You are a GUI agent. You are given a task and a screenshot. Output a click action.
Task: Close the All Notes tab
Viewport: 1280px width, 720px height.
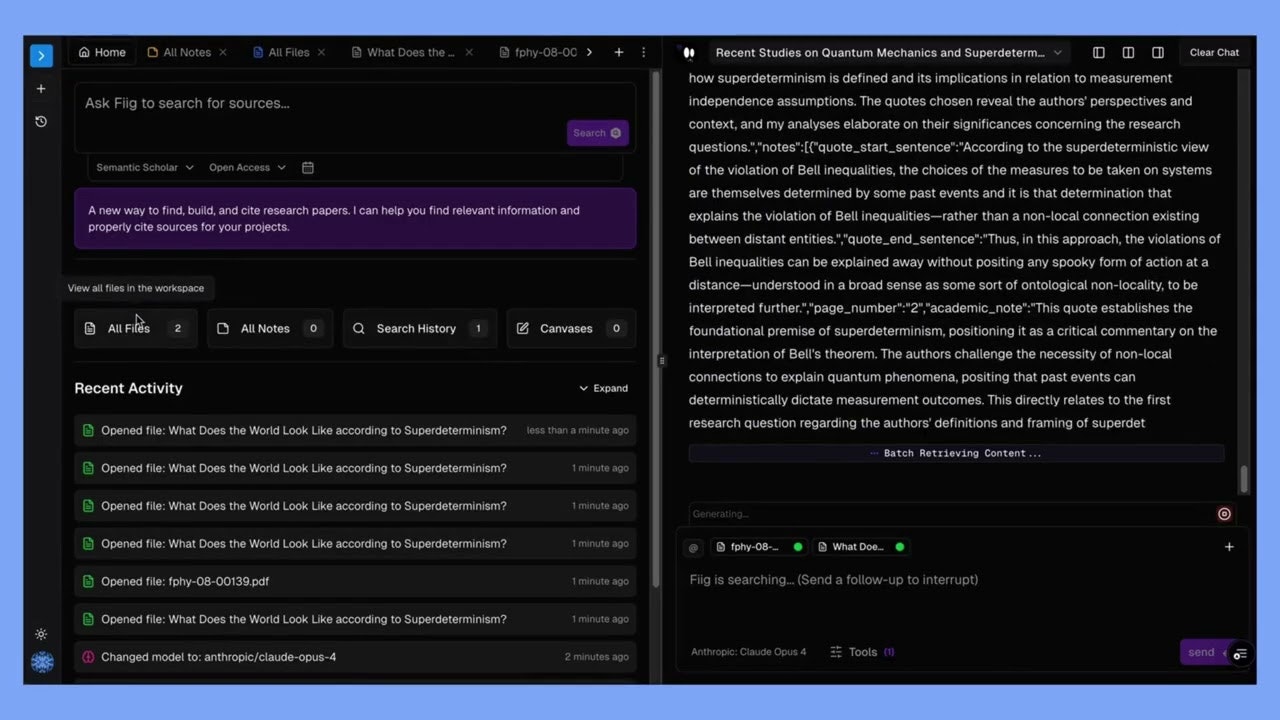pyautogui.click(x=223, y=52)
